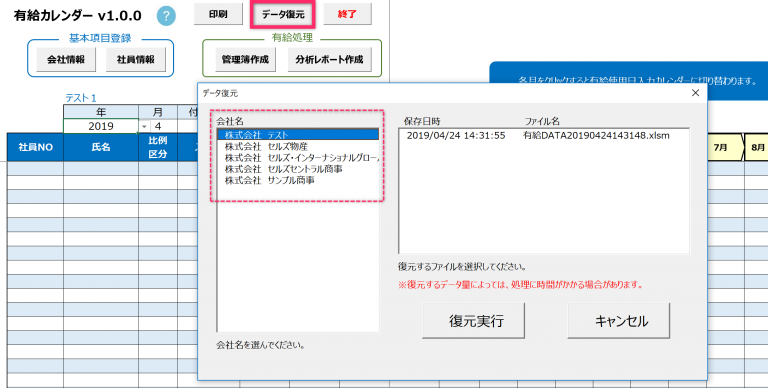
Task: Open 社員情報 employee info
Action: coord(136,60)
